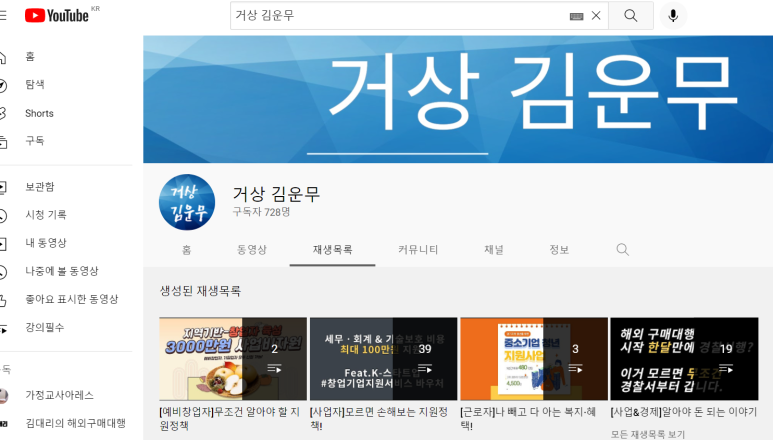The width and height of the screenshot is (773, 440).
Task: Select the 재생목록 tab
Action: (x=332, y=250)
